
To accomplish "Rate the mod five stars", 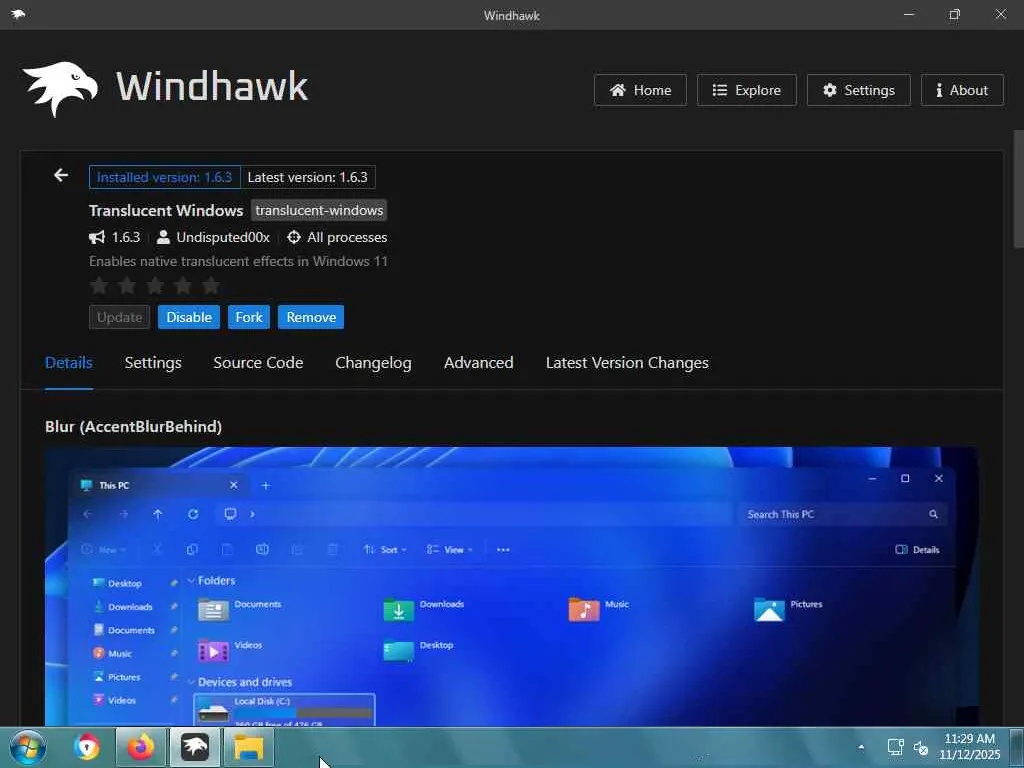I will [211, 285].
